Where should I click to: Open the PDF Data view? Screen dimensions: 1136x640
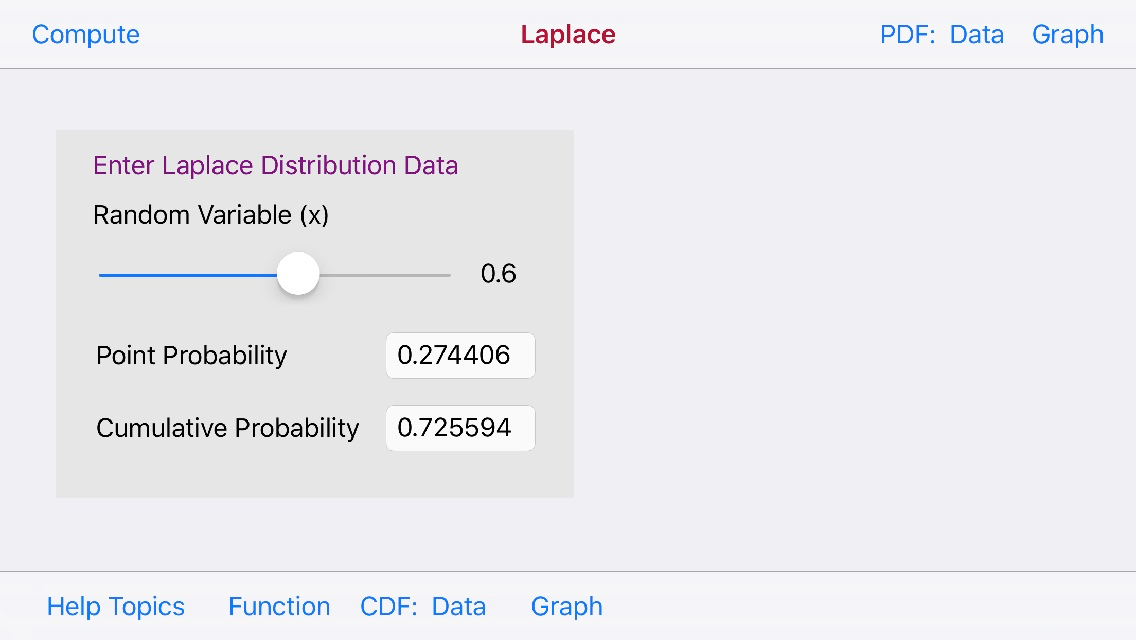pos(977,34)
